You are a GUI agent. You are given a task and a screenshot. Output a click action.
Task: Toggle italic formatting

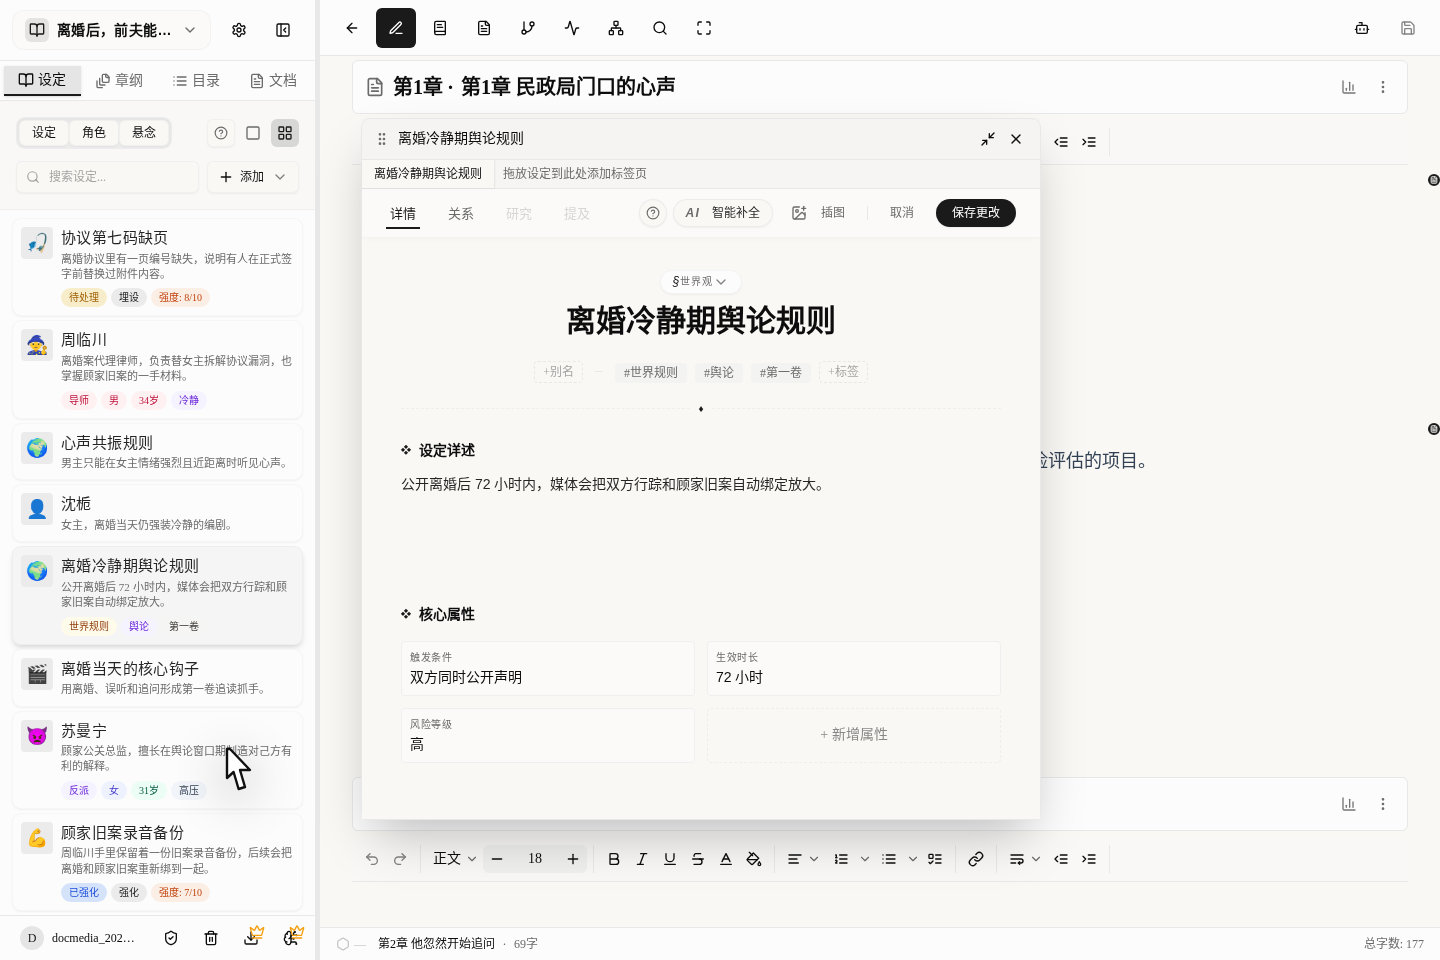[x=642, y=858]
